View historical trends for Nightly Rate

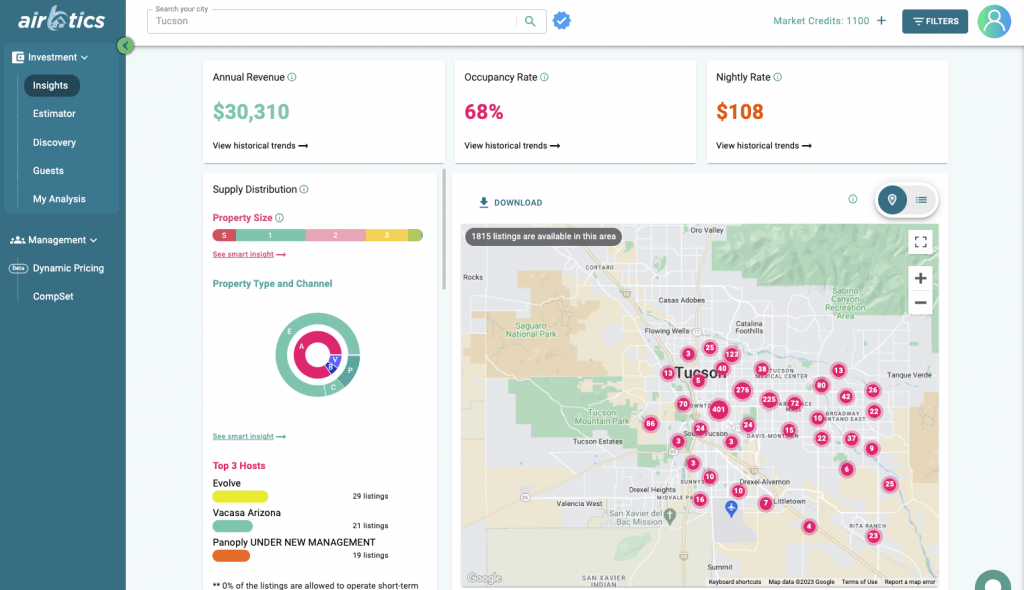pos(762,145)
